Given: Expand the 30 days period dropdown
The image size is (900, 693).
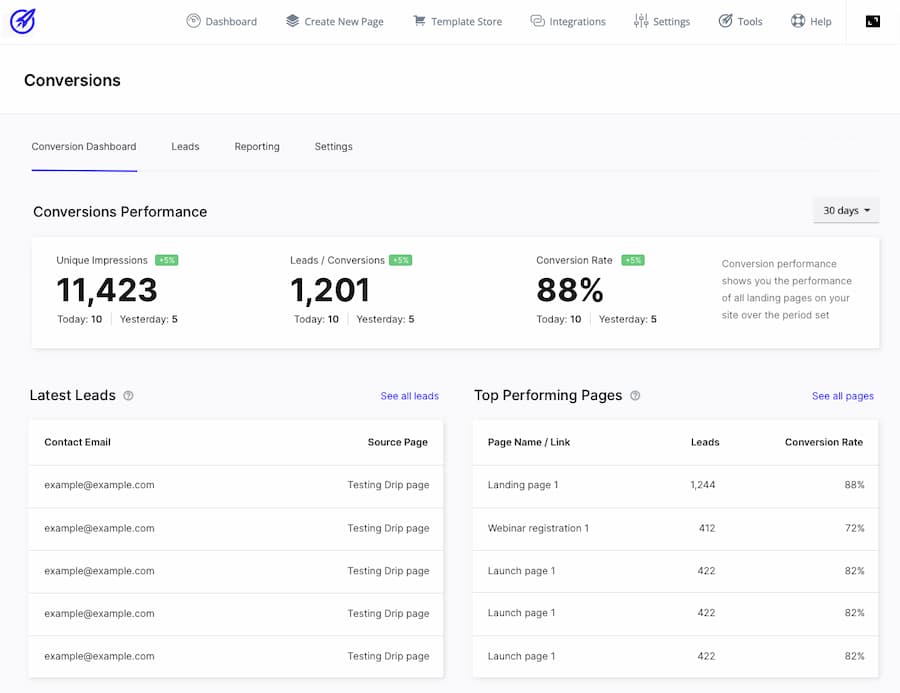Looking at the screenshot, I should point(846,210).
